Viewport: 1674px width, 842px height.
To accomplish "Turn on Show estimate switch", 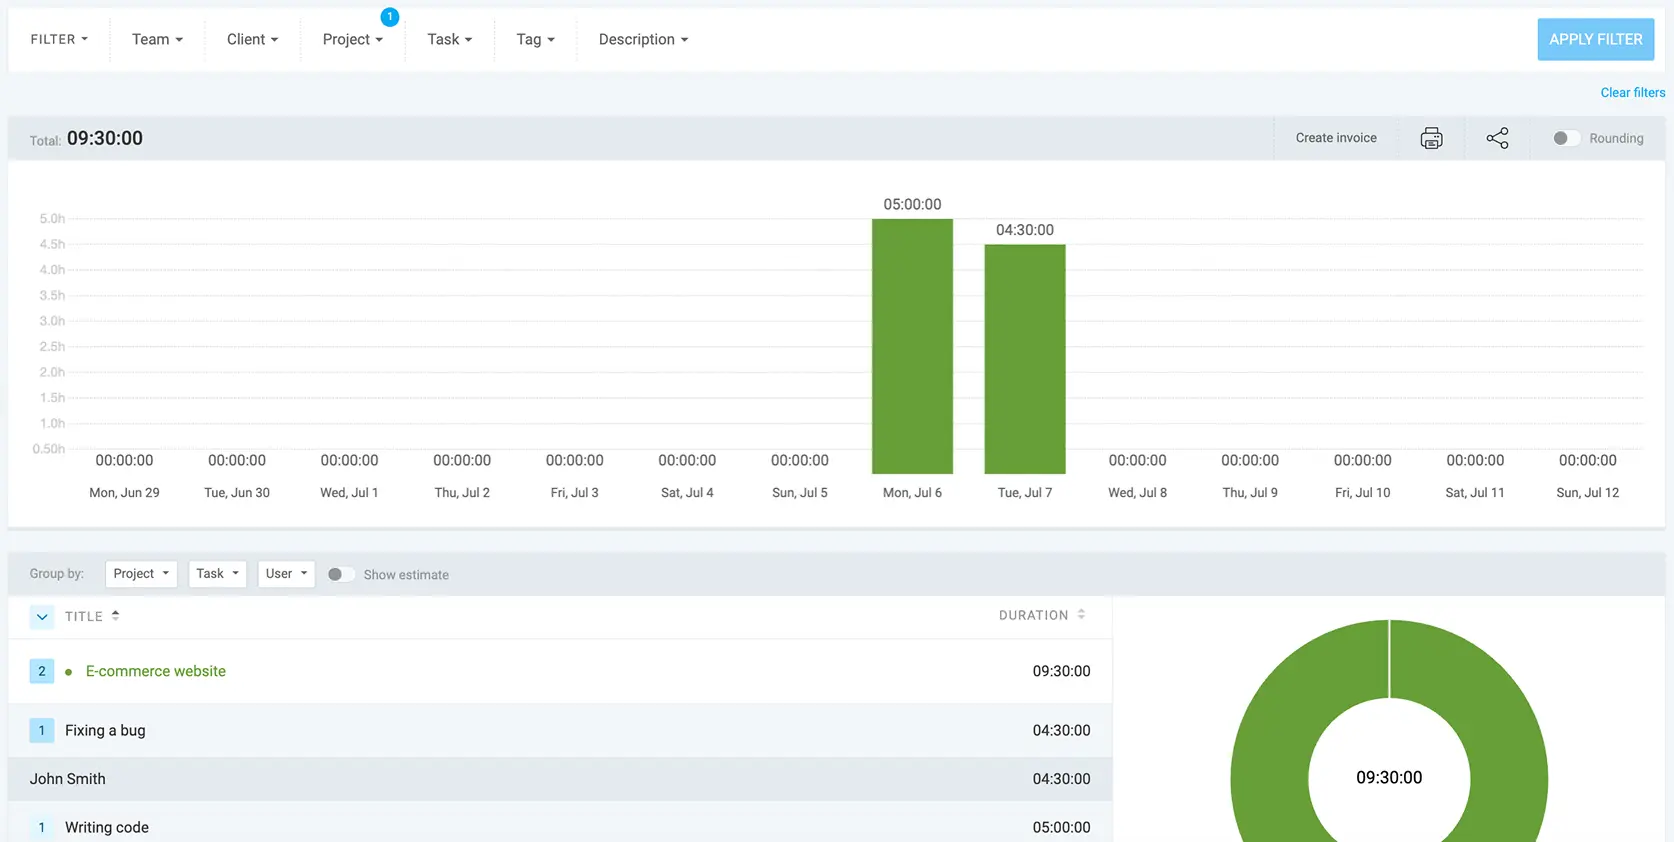I will tap(341, 574).
